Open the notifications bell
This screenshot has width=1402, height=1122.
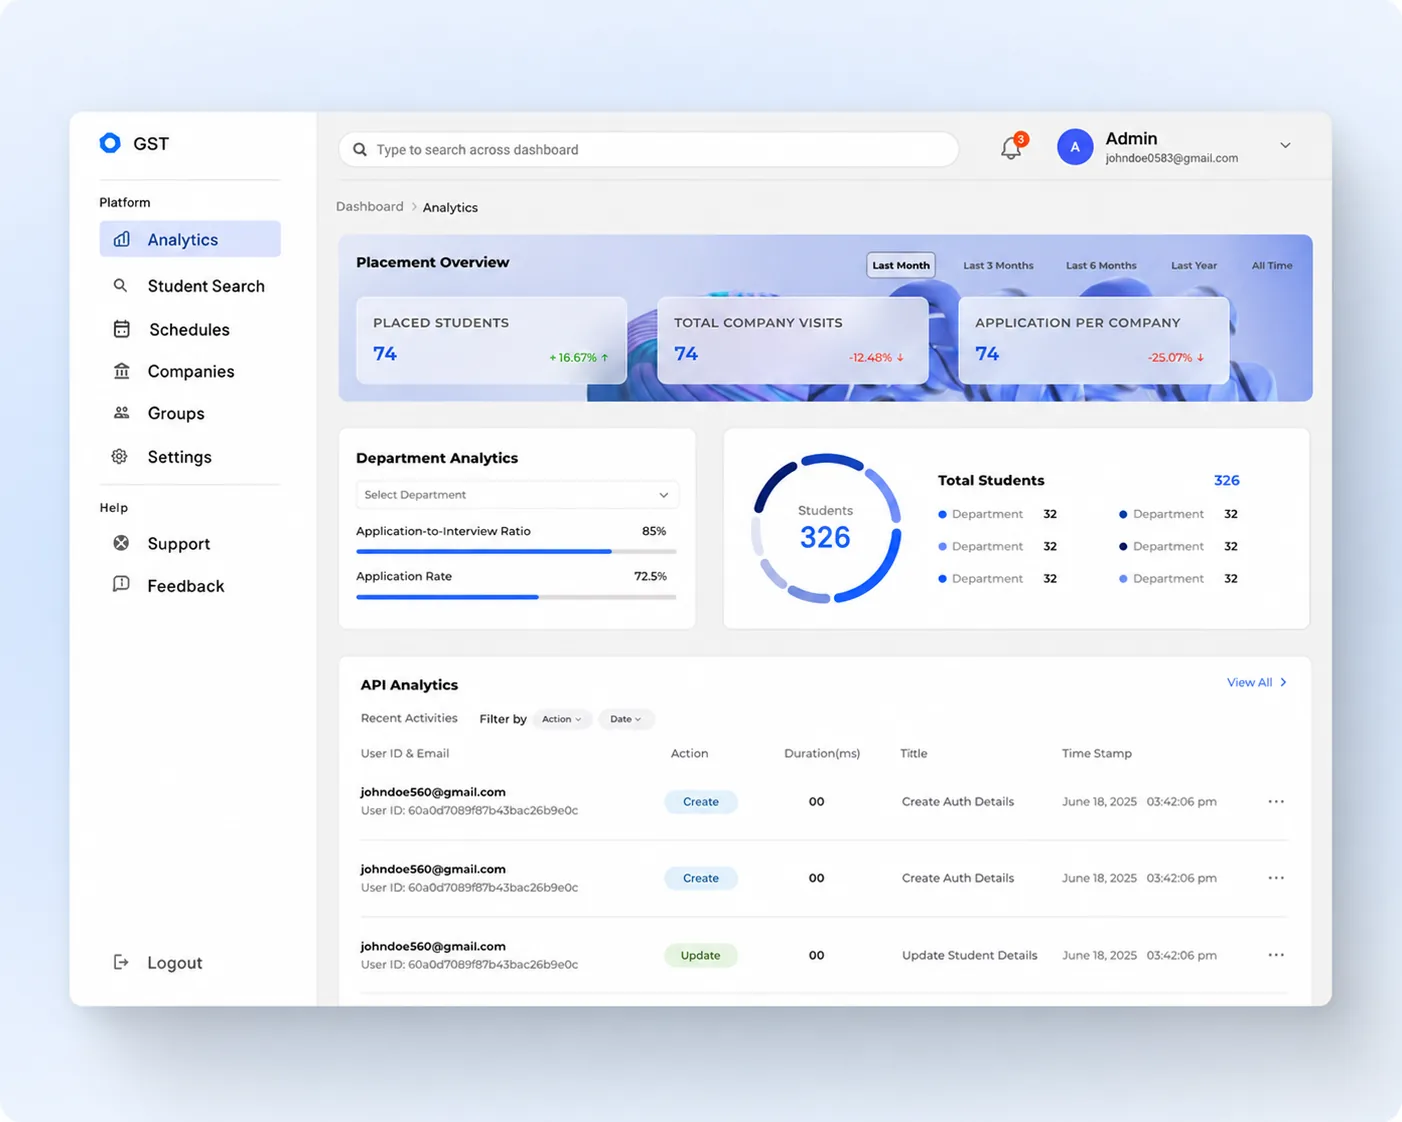(x=1012, y=148)
